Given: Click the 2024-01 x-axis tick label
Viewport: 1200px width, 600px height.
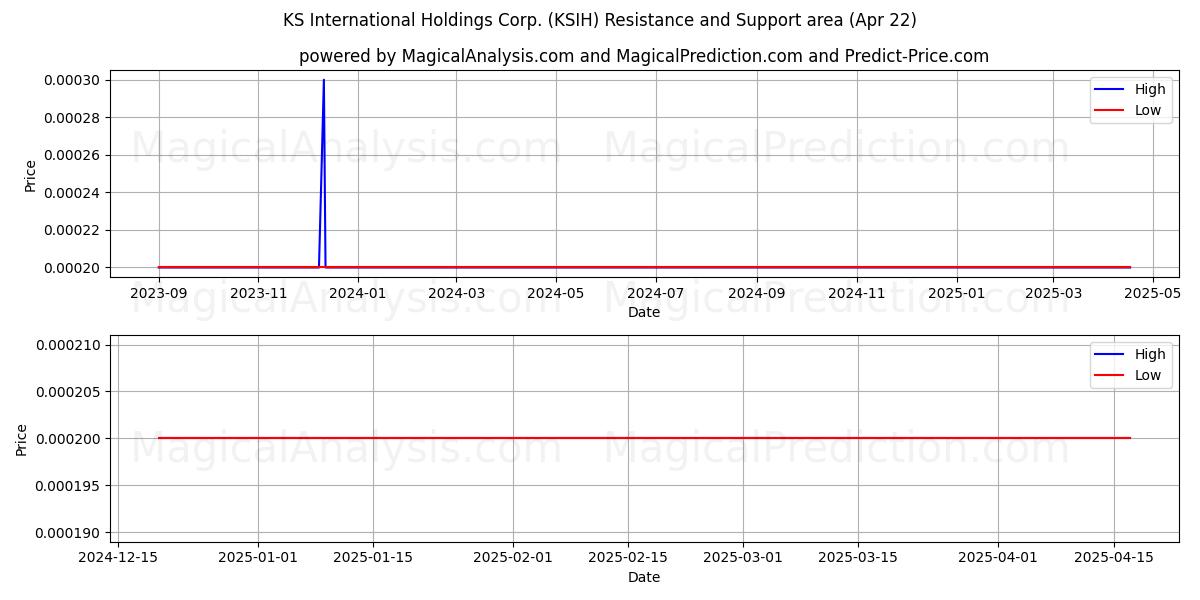Looking at the screenshot, I should 358,293.
